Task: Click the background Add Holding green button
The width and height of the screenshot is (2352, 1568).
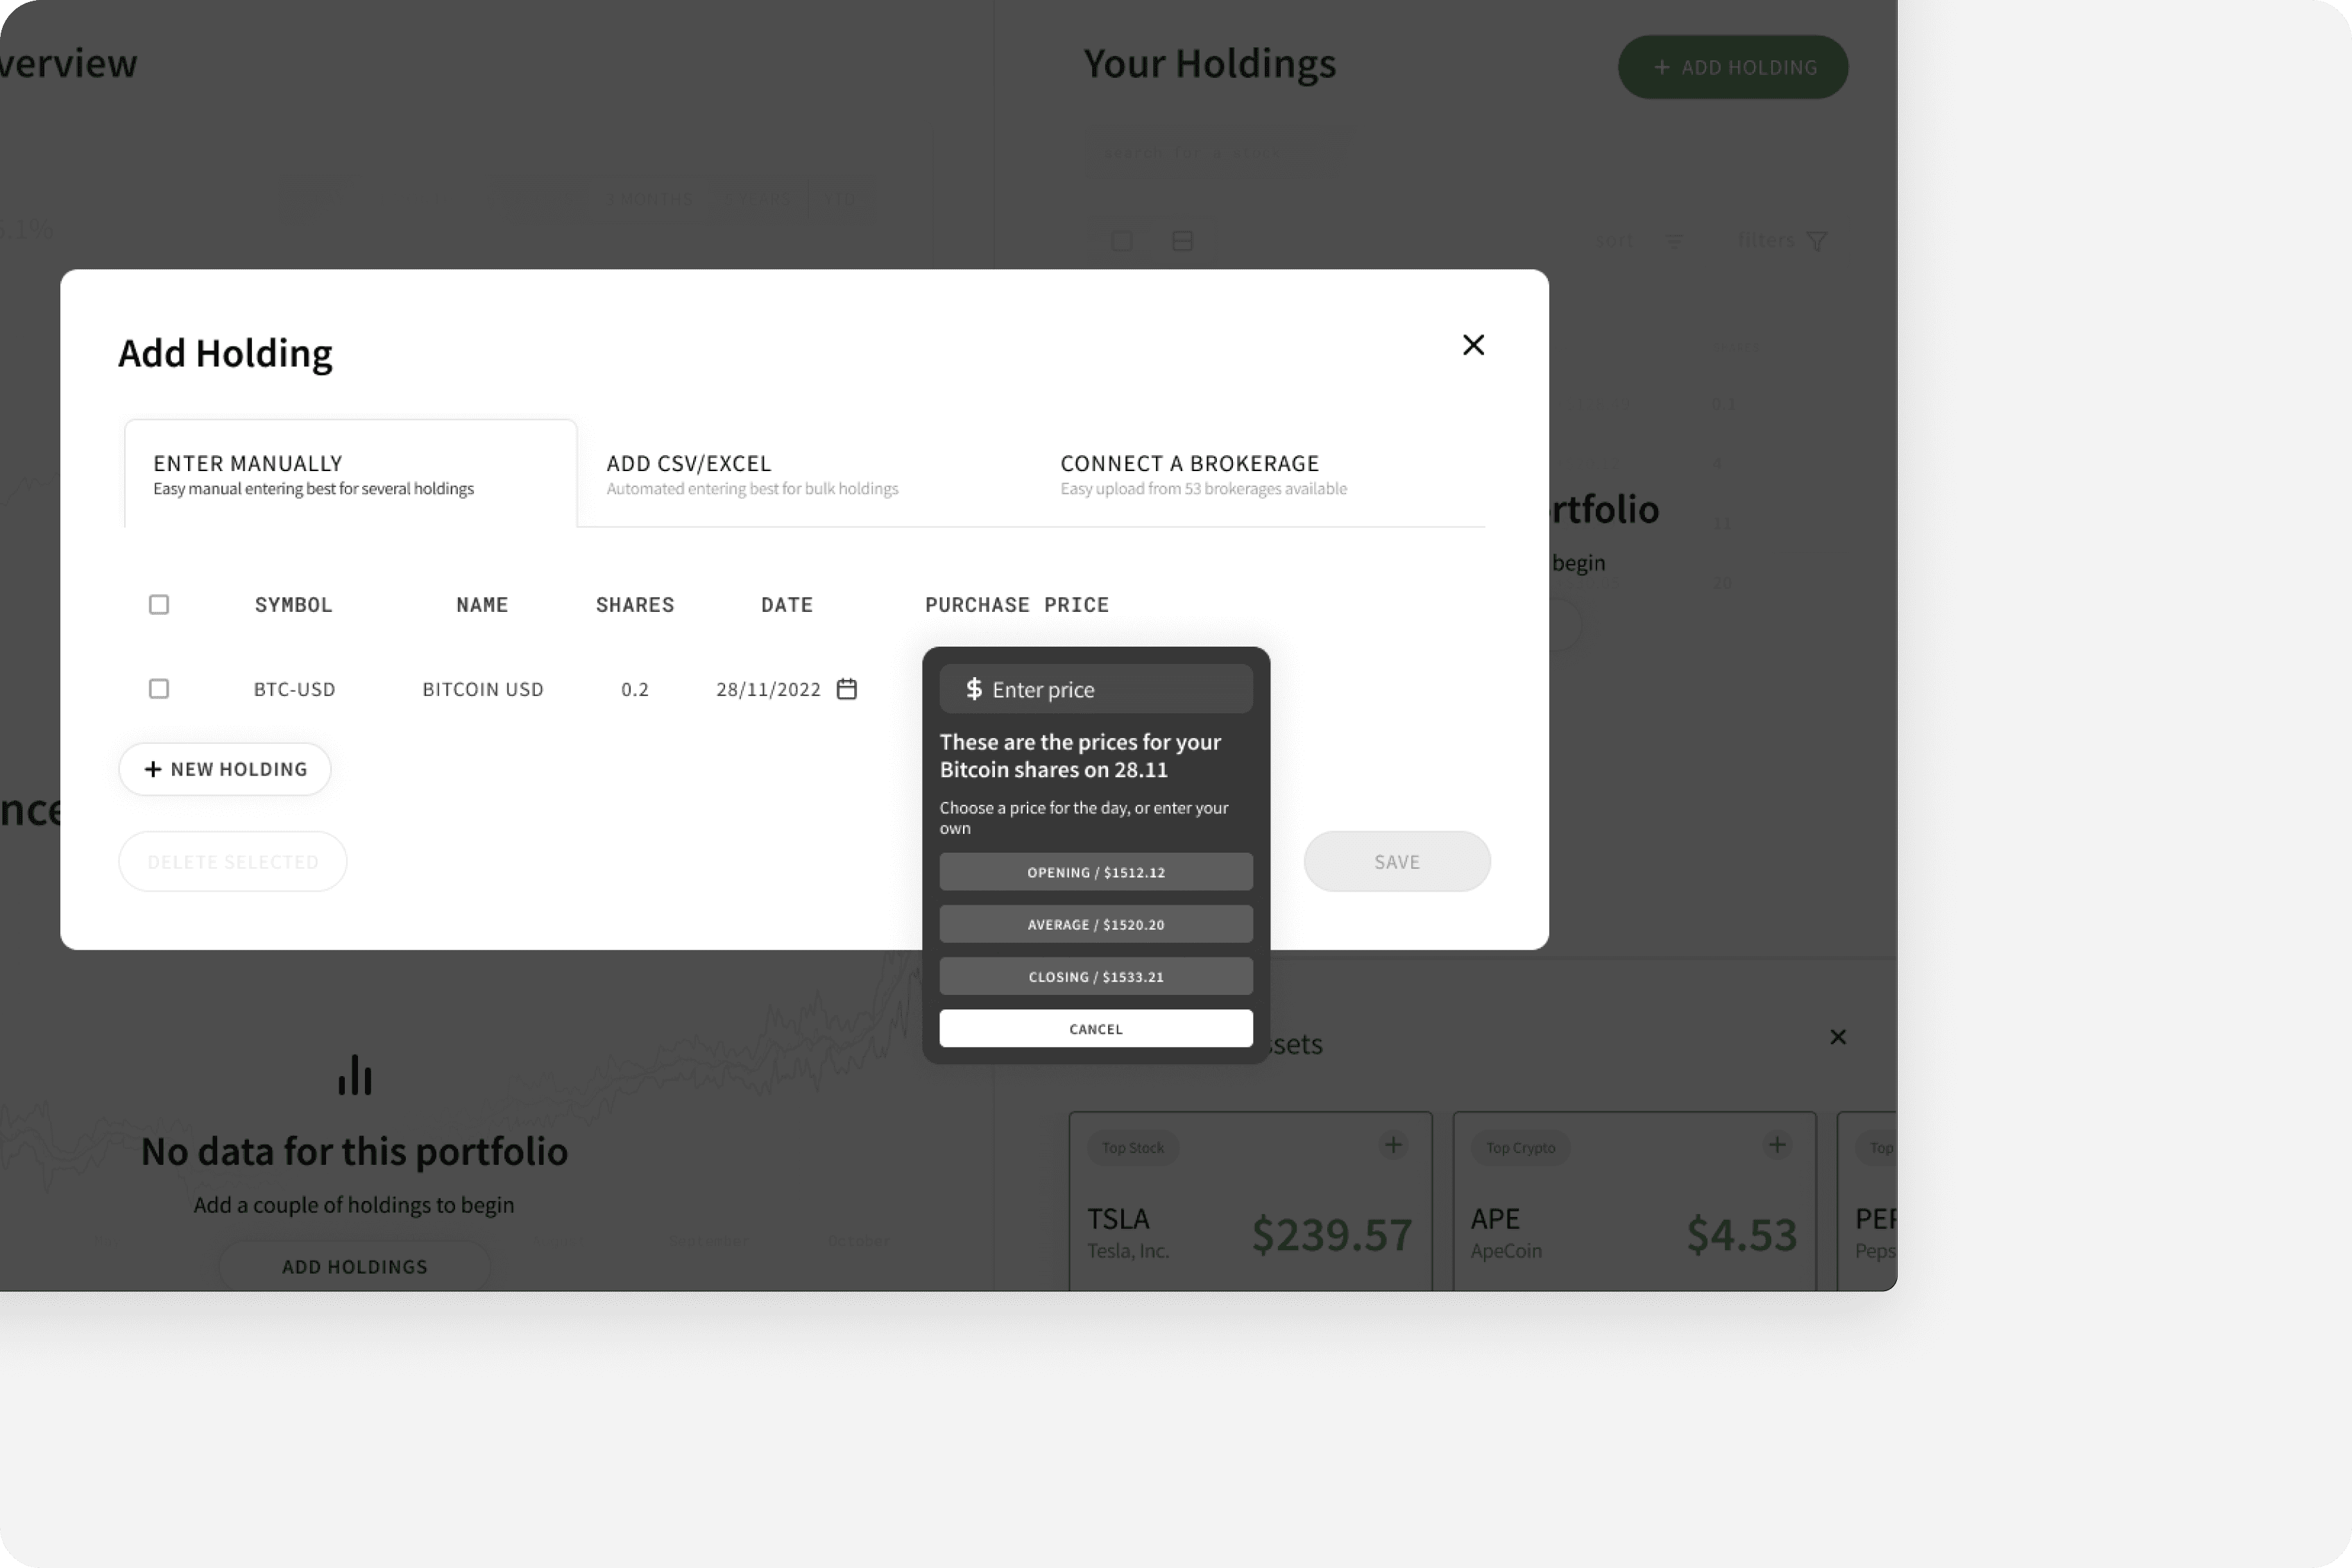Action: (x=1733, y=67)
